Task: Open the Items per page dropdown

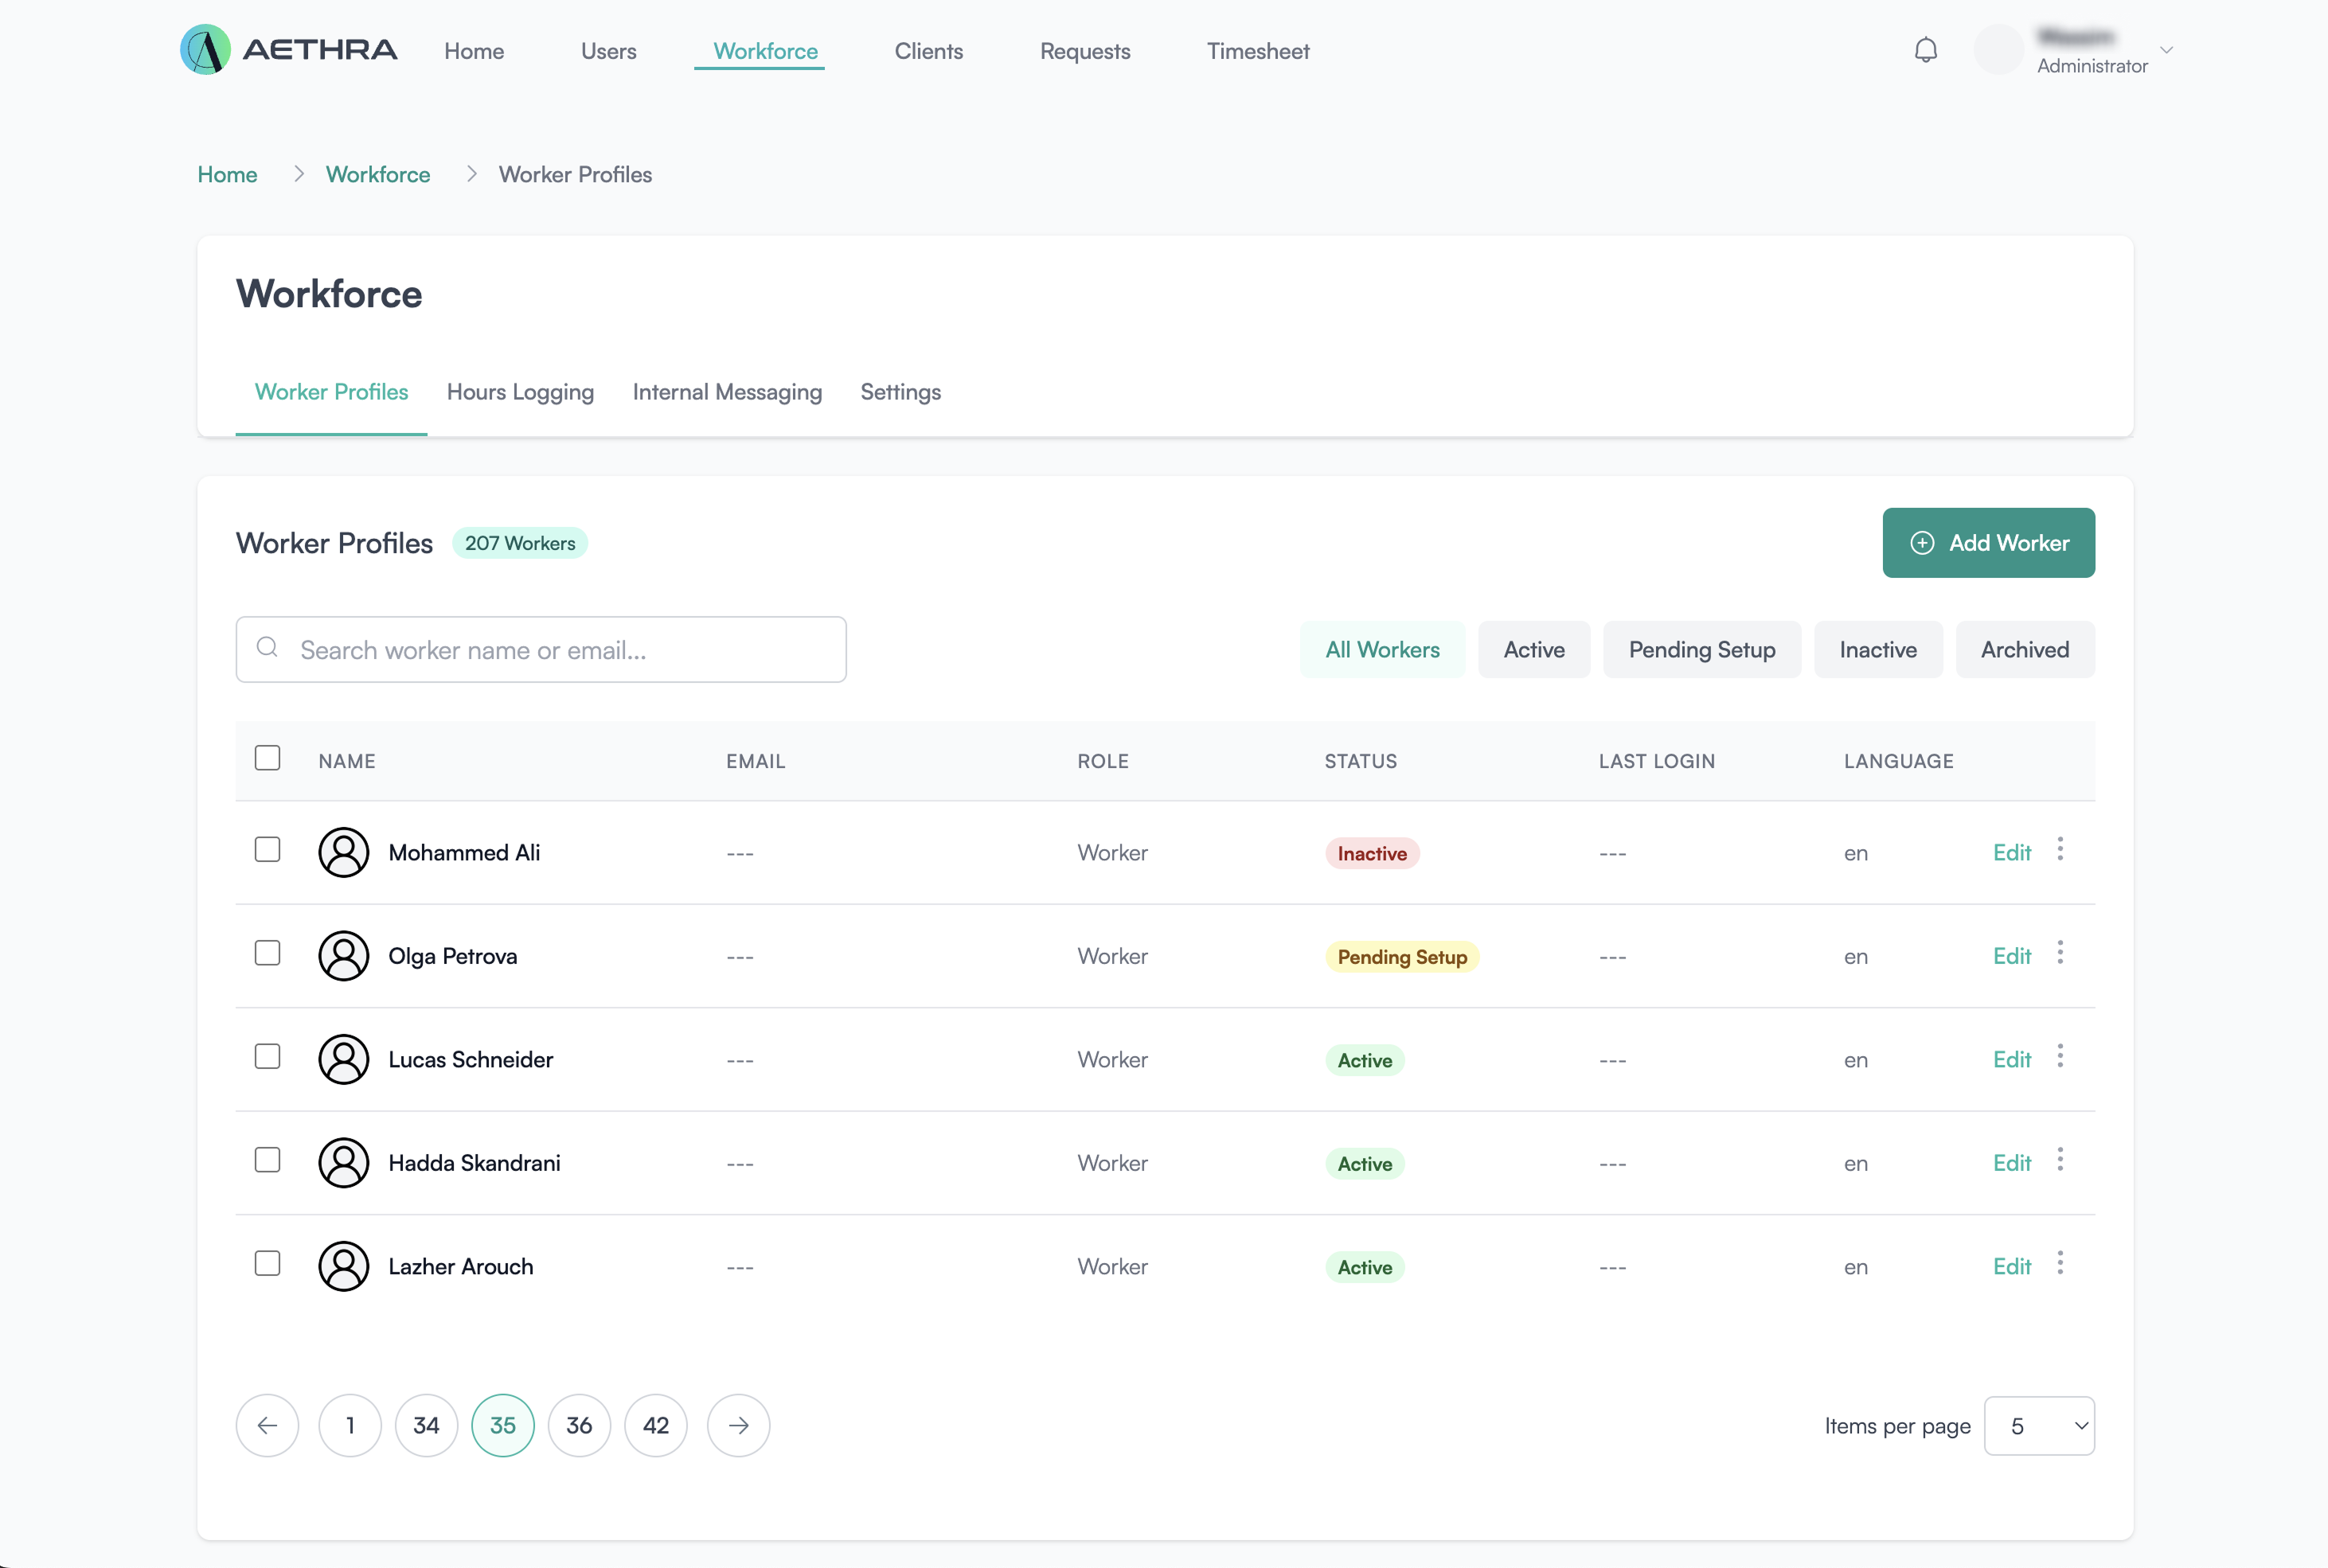Action: point(2039,1426)
